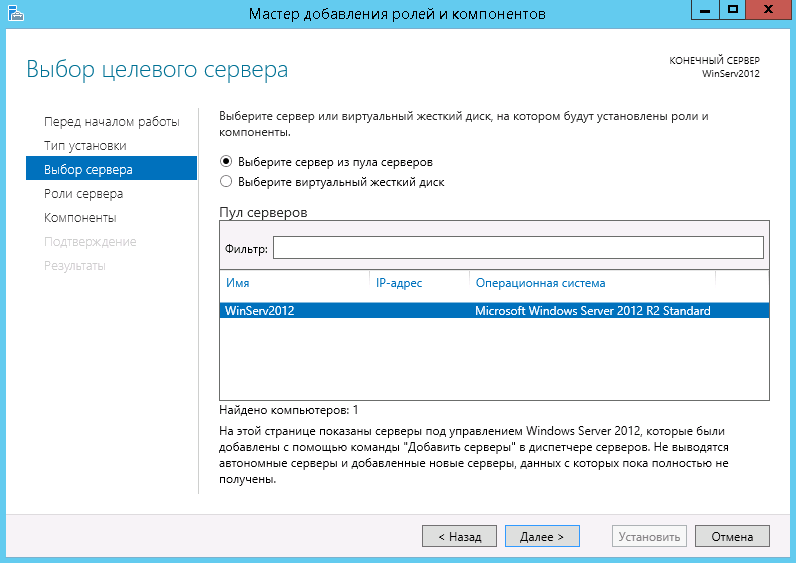
Task: Go to 'Перед началом работы' step
Action: 111,122
